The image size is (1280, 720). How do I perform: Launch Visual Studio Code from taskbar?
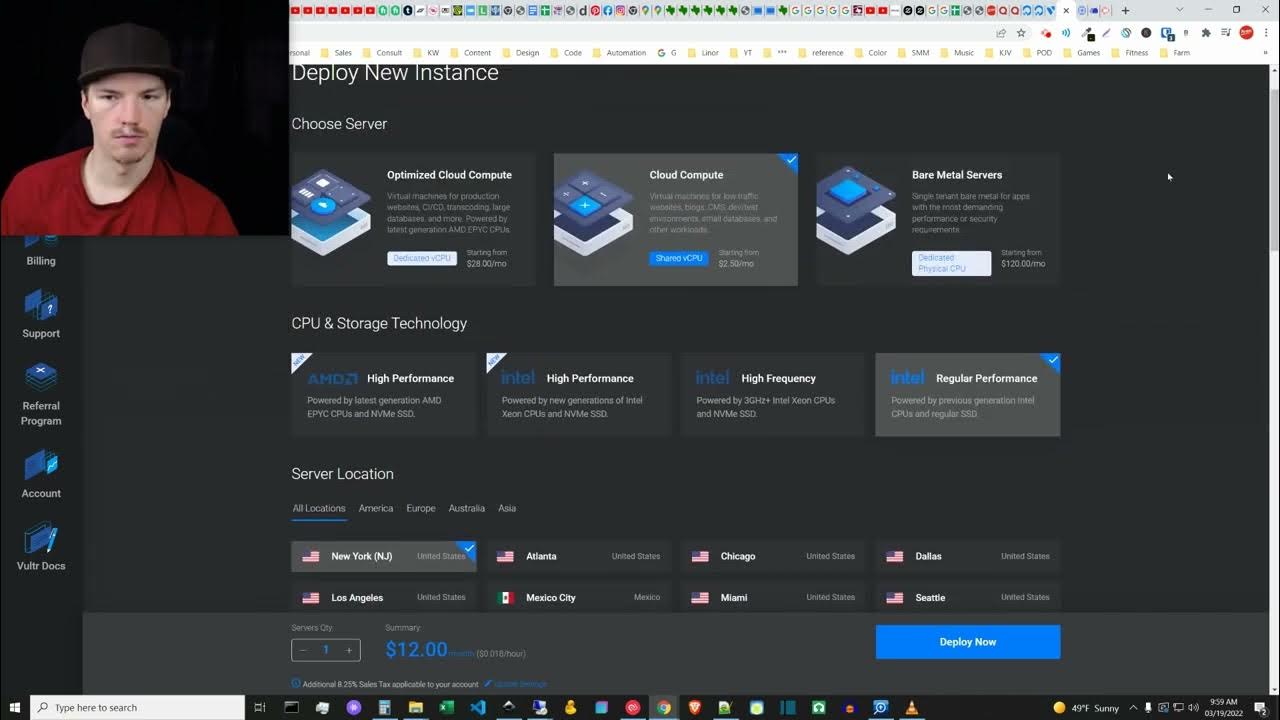point(478,707)
